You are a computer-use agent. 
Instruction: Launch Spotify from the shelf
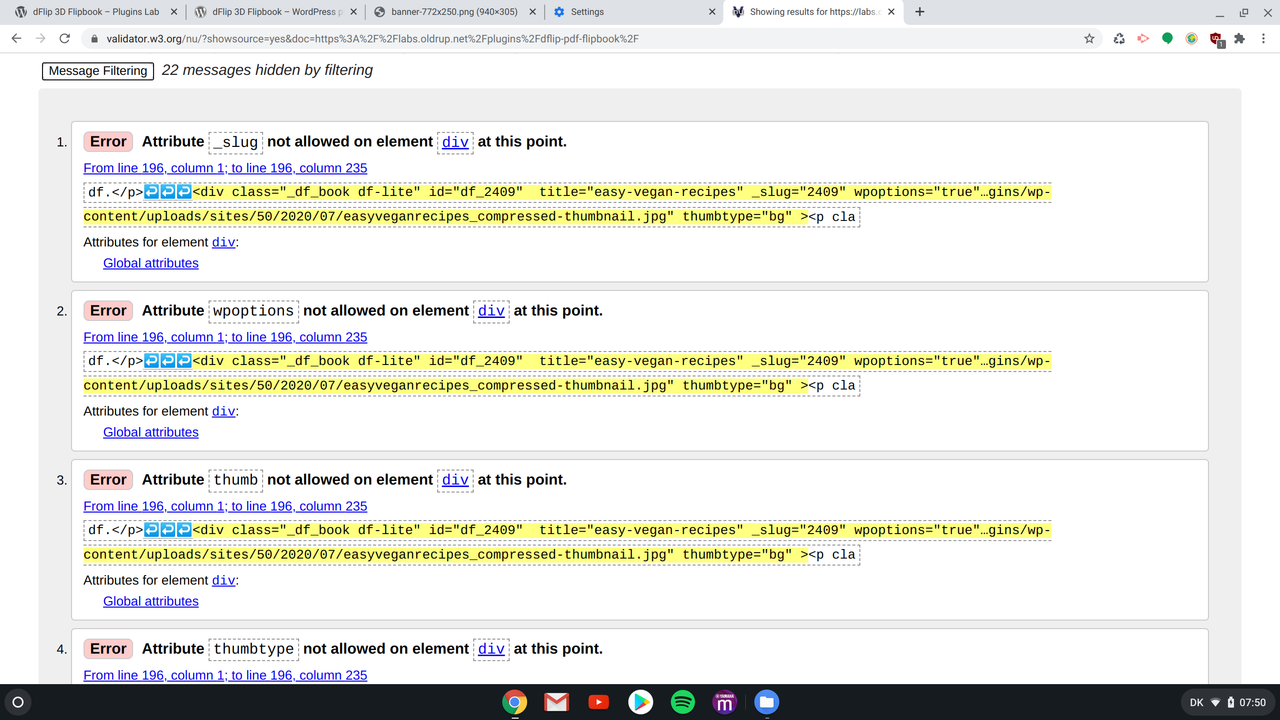[682, 701]
